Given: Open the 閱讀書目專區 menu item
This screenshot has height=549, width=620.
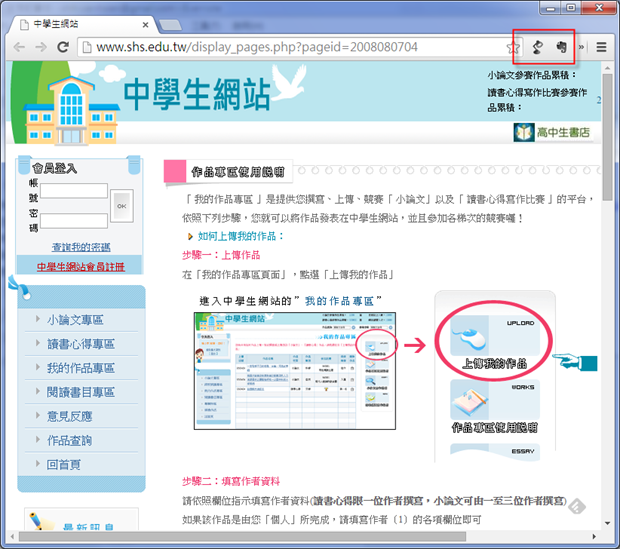Looking at the screenshot, I should 81,392.
